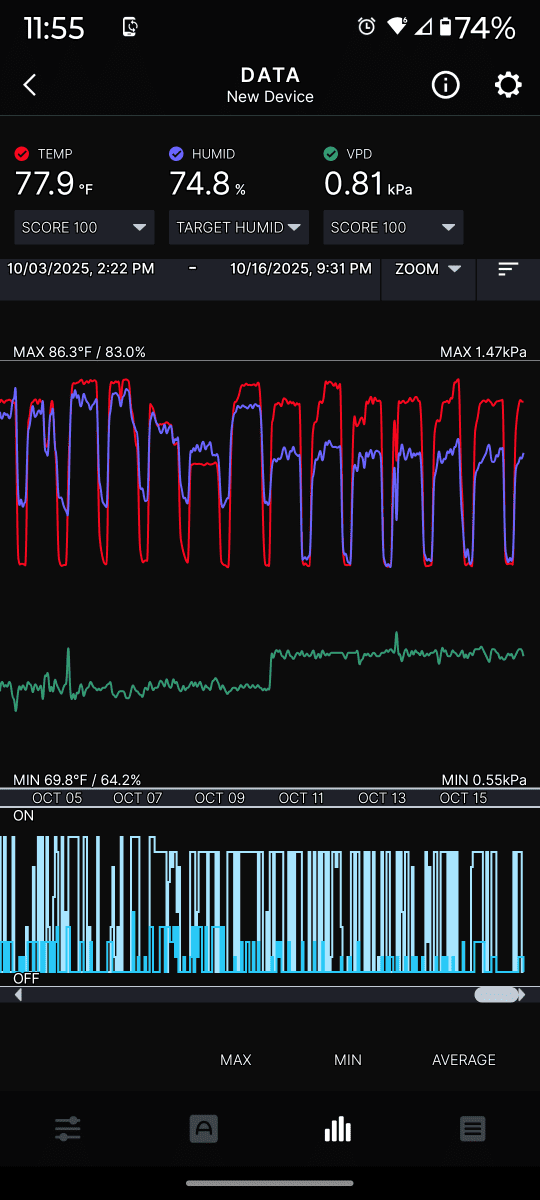Tap the start date 10/03/2025, 2:22 PM
The width and height of the screenshot is (540, 1200).
click(x=81, y=268)
